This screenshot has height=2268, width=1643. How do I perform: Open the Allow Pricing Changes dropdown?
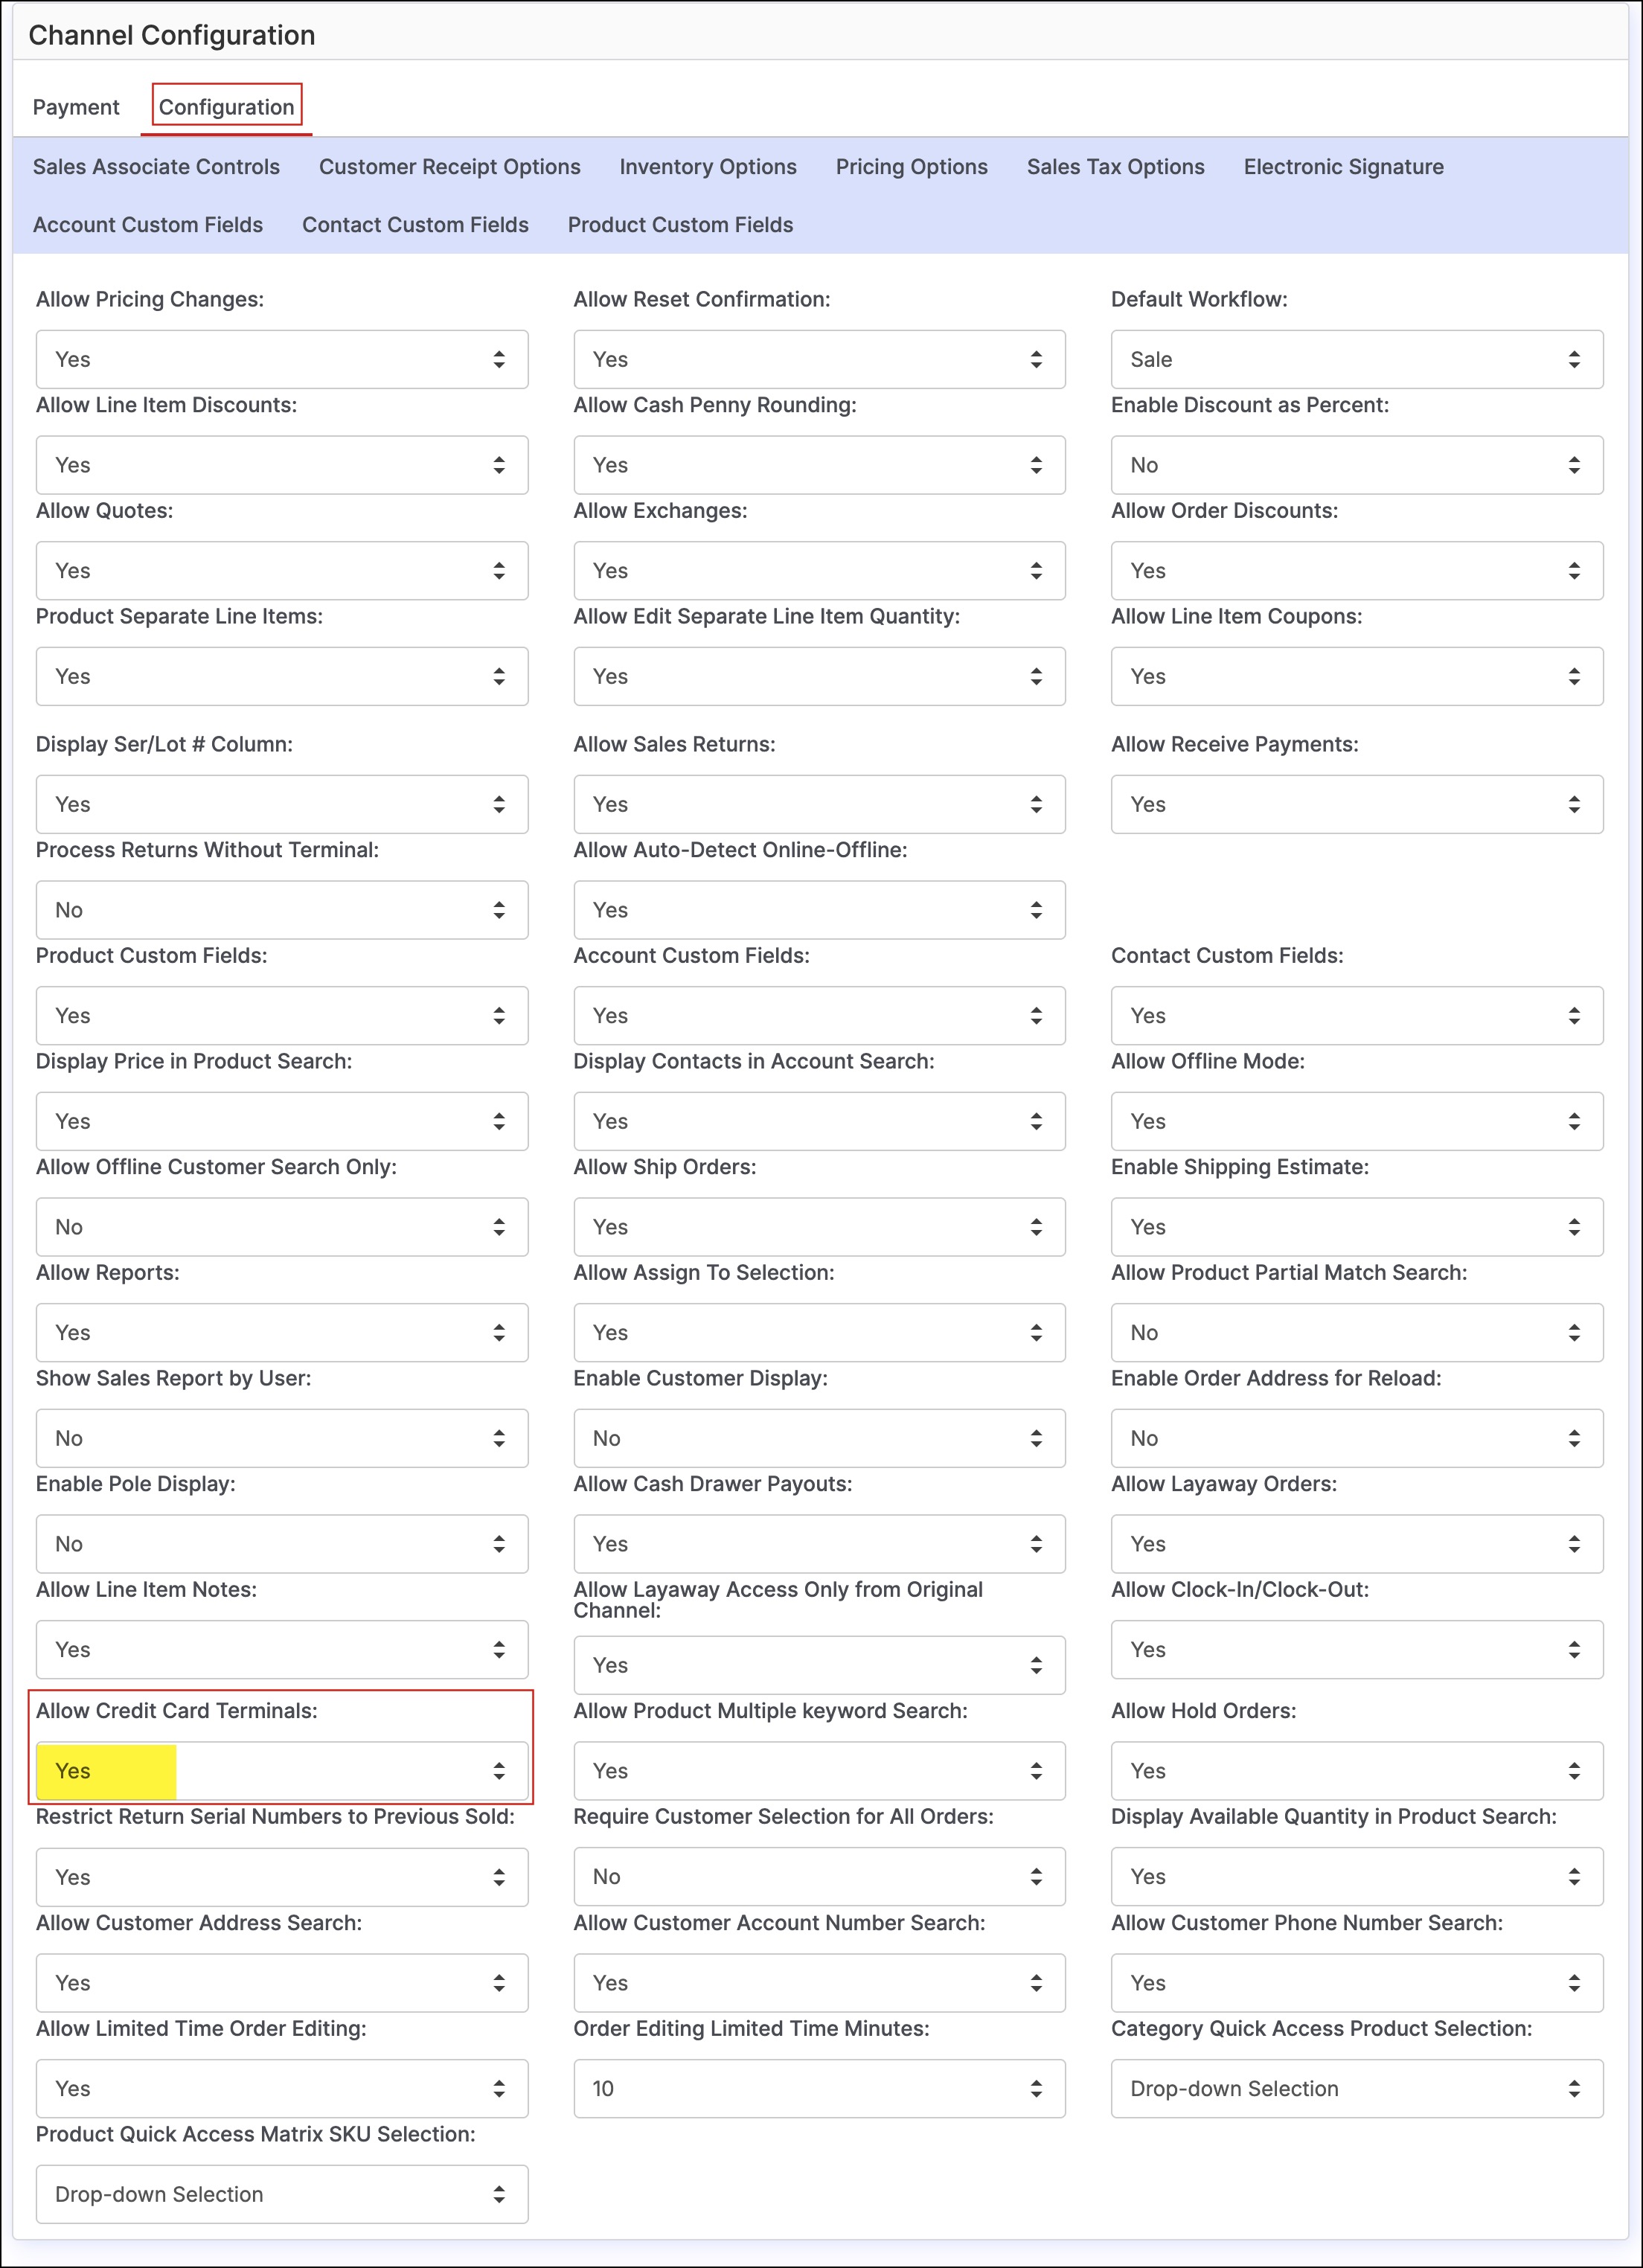[281, 359]
